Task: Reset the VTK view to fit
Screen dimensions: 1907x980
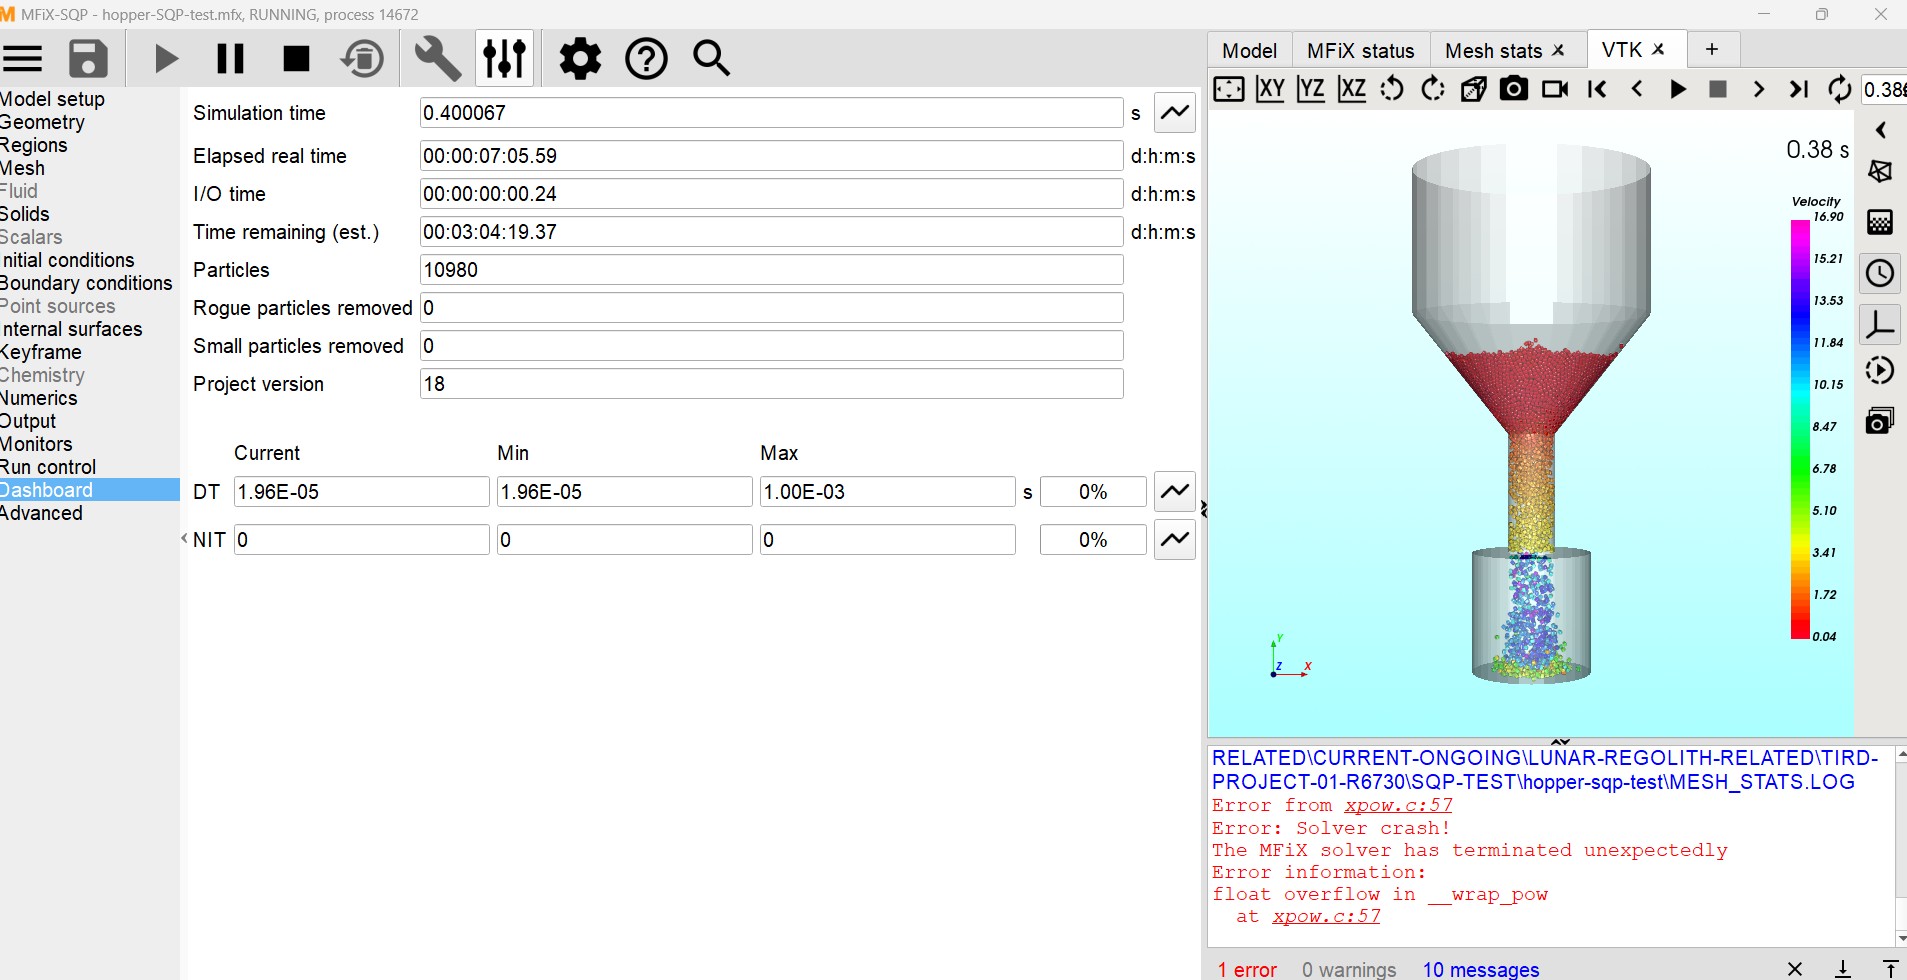Action: coord(1229,89)
